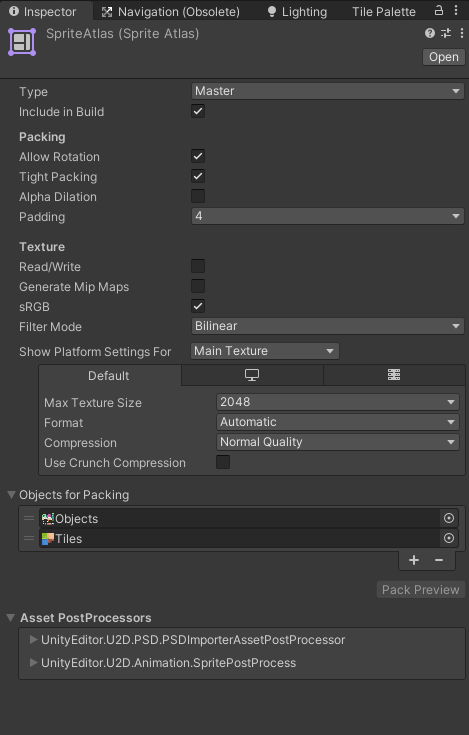
Task: Click the Open button
Action: point(444,57)
